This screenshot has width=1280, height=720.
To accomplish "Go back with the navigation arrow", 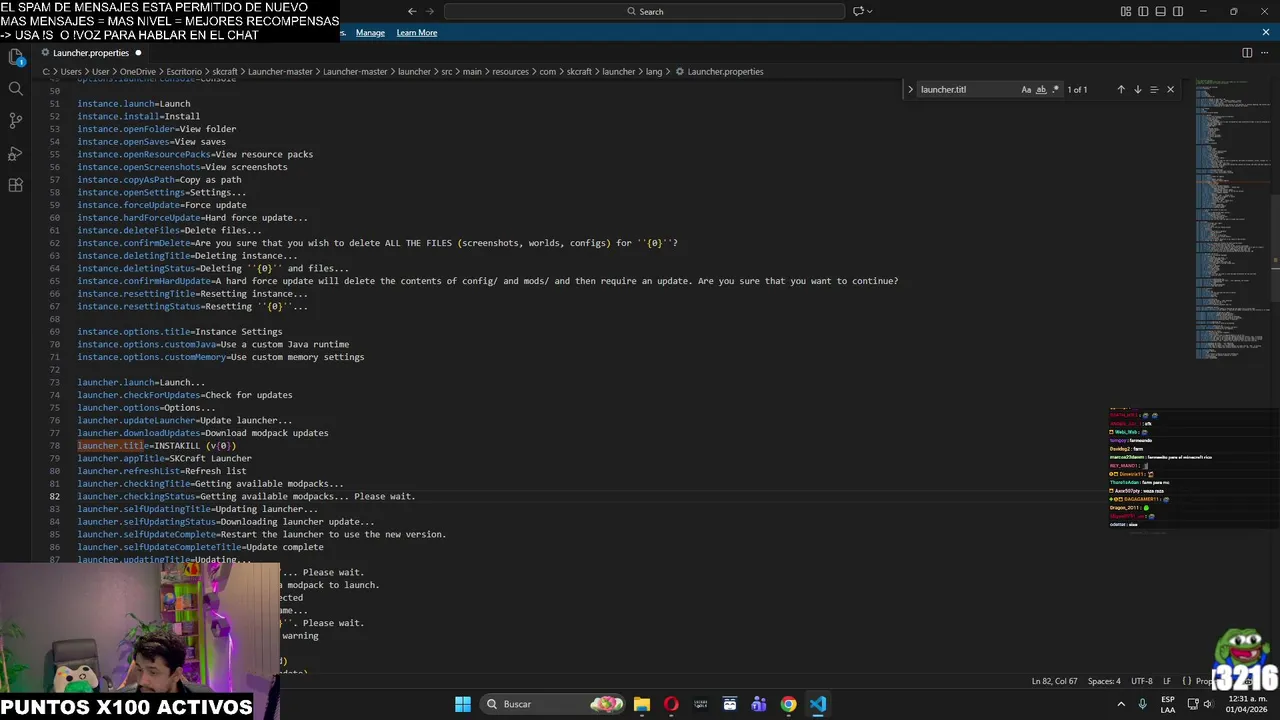I will (412, 11).
